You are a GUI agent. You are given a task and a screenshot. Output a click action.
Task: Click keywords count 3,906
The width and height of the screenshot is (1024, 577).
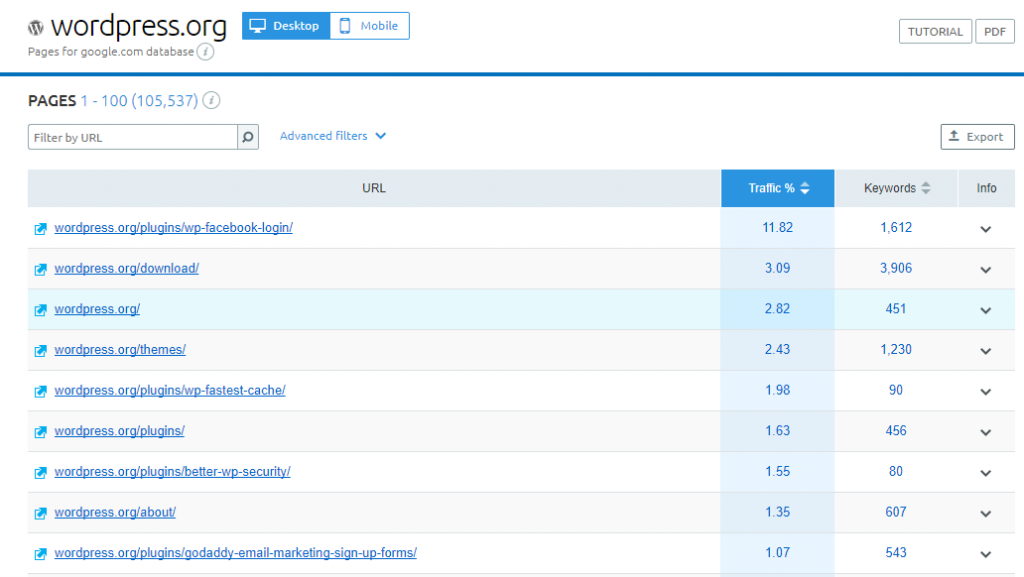896,268
